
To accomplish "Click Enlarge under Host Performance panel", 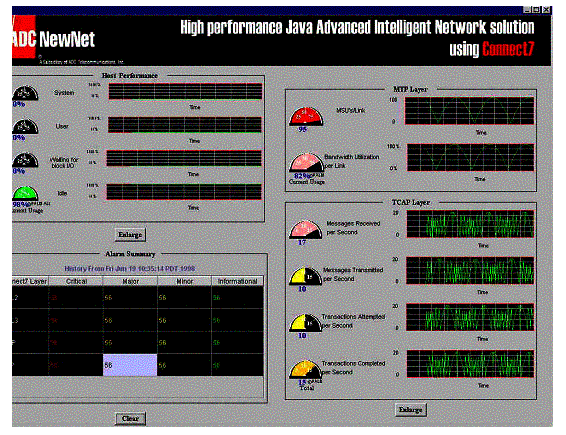I will pos(130,235).
